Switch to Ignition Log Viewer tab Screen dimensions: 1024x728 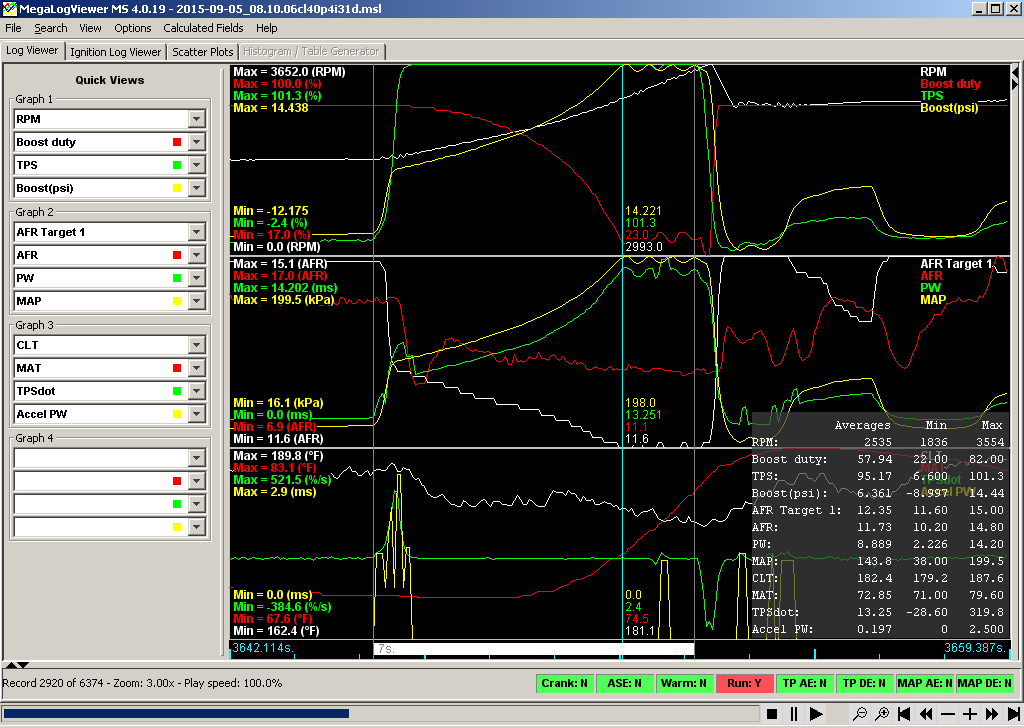click(x=116, y=52)
